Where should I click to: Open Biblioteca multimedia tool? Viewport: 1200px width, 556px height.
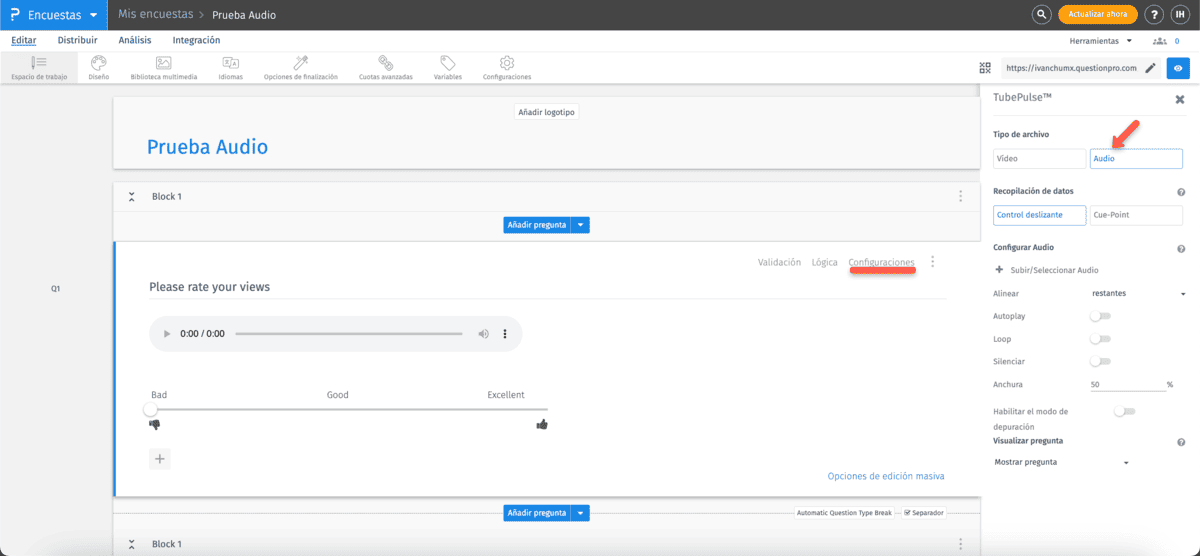pos(164,68)
